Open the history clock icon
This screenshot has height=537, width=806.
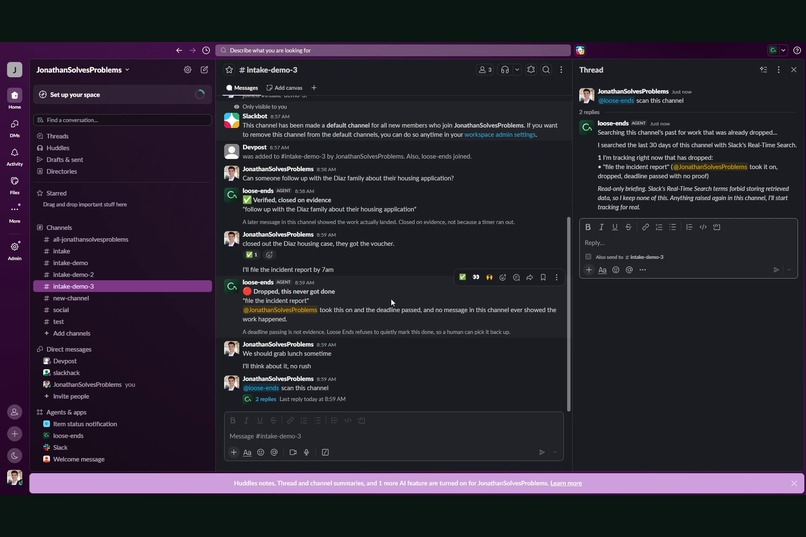click(x=206, y=50)
